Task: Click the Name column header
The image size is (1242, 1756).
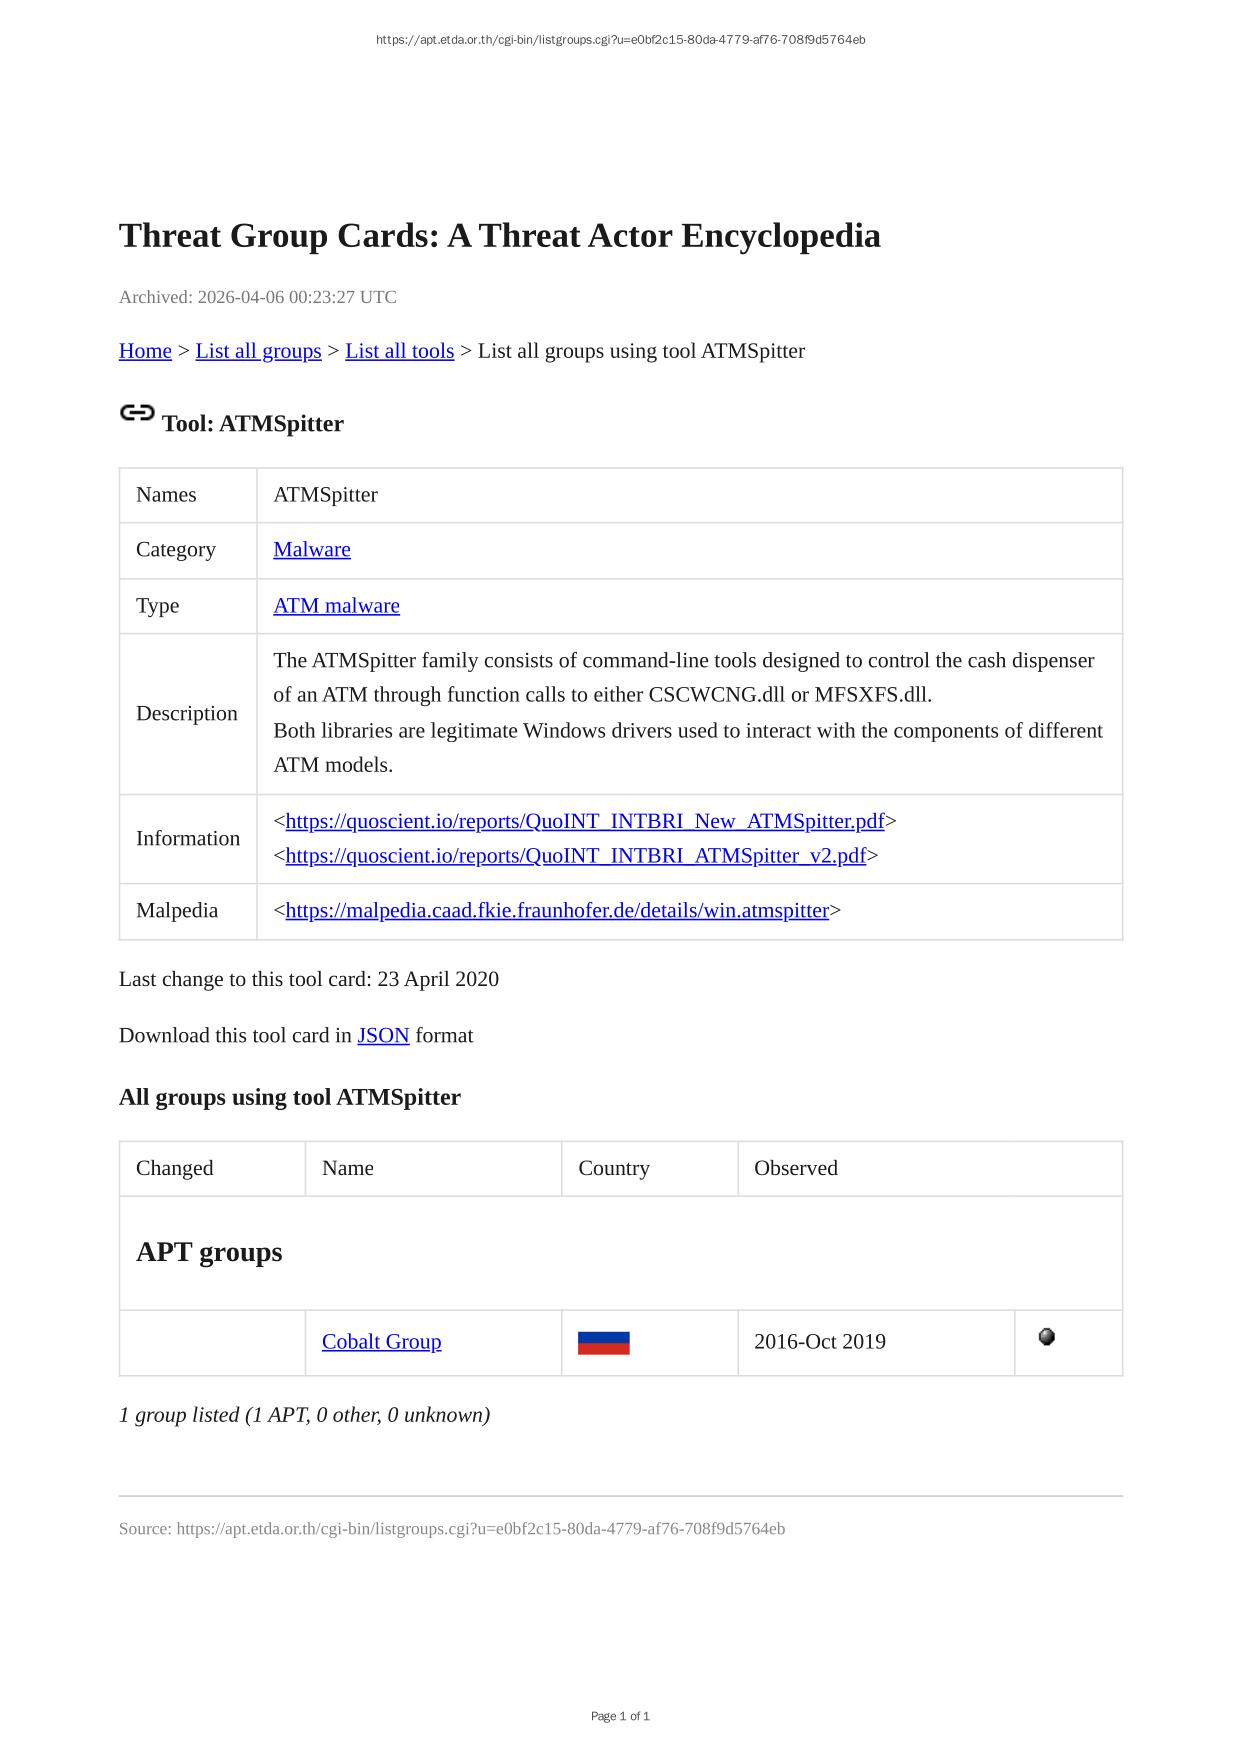Action: pyautogui.click(x=348, y=1168)
